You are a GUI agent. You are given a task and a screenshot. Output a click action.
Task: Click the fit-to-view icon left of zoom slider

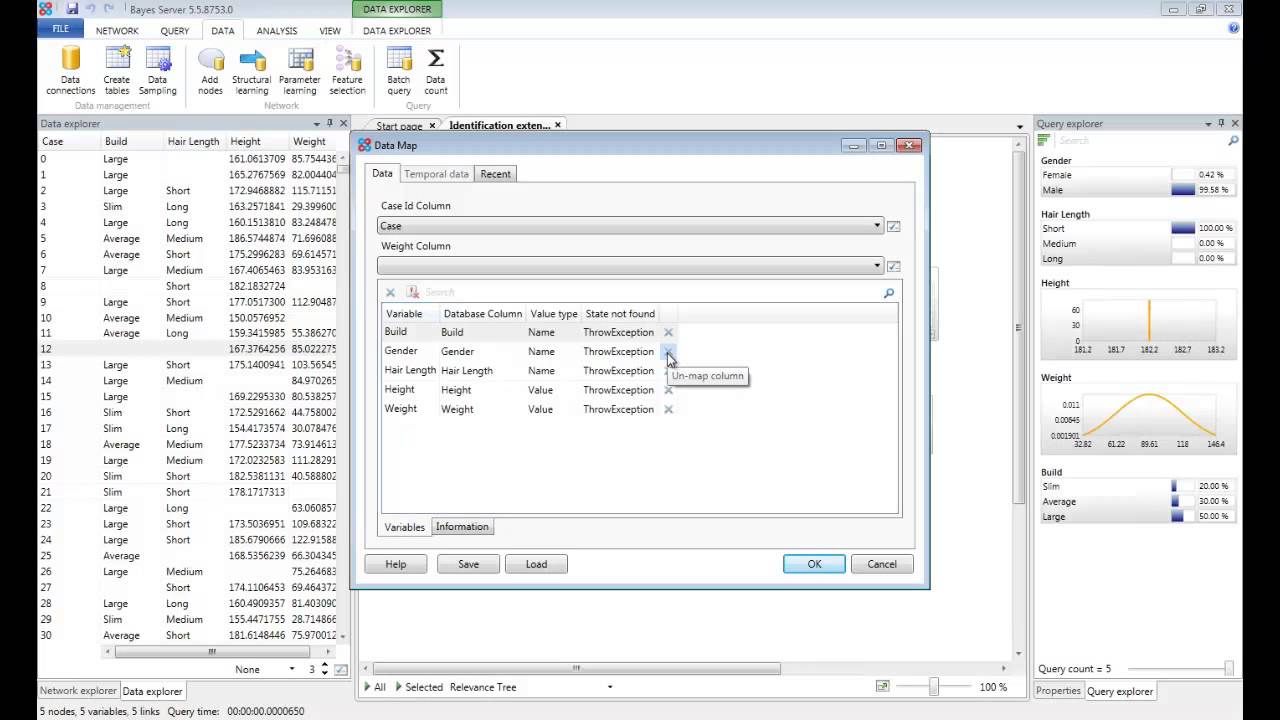pyautogui.click(x=882, y=687)
